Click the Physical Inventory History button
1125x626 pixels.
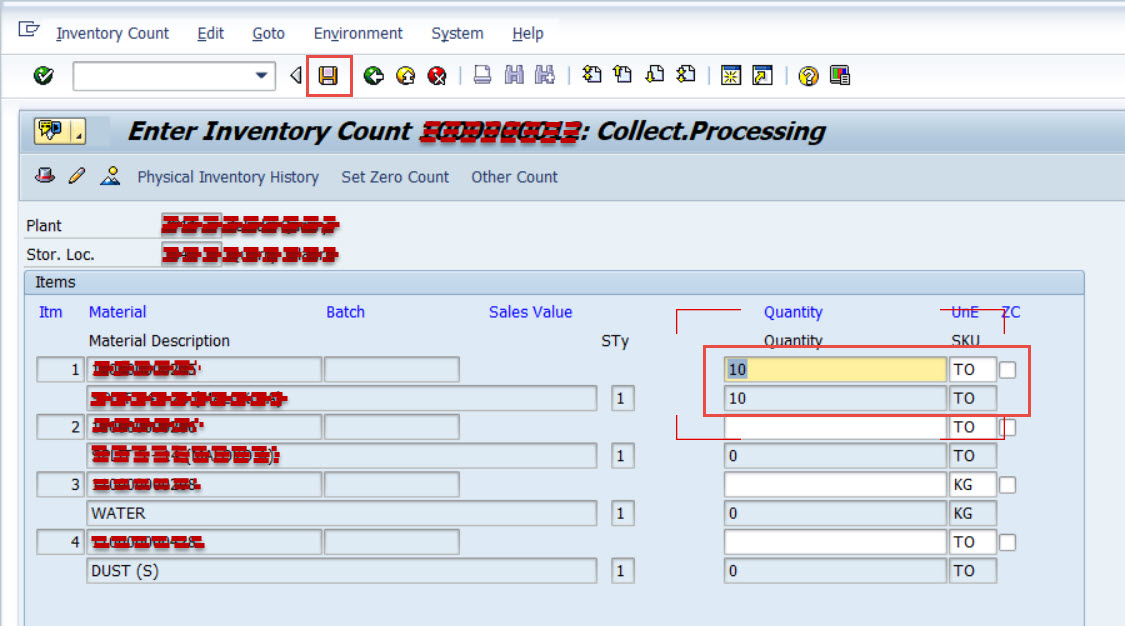(228, 177)
